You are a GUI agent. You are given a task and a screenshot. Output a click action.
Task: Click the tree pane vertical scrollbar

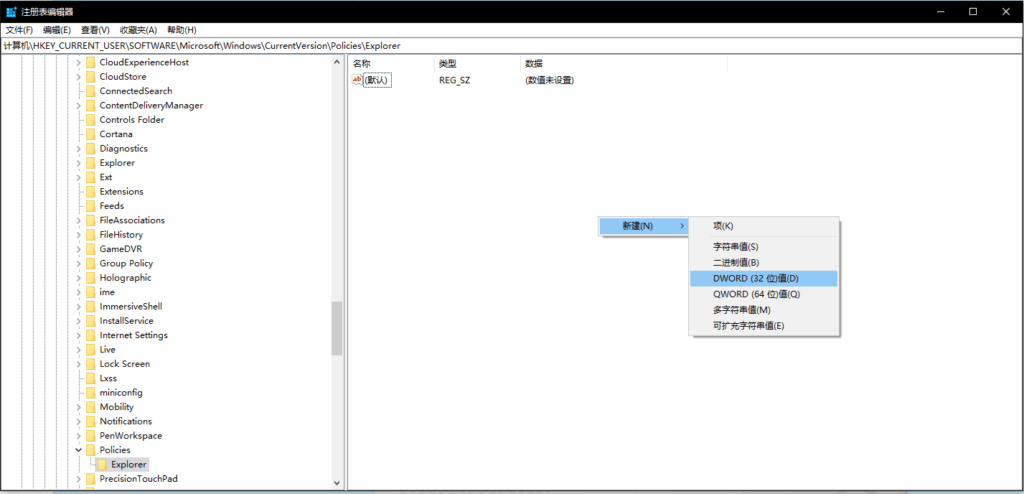coord(337,328)
